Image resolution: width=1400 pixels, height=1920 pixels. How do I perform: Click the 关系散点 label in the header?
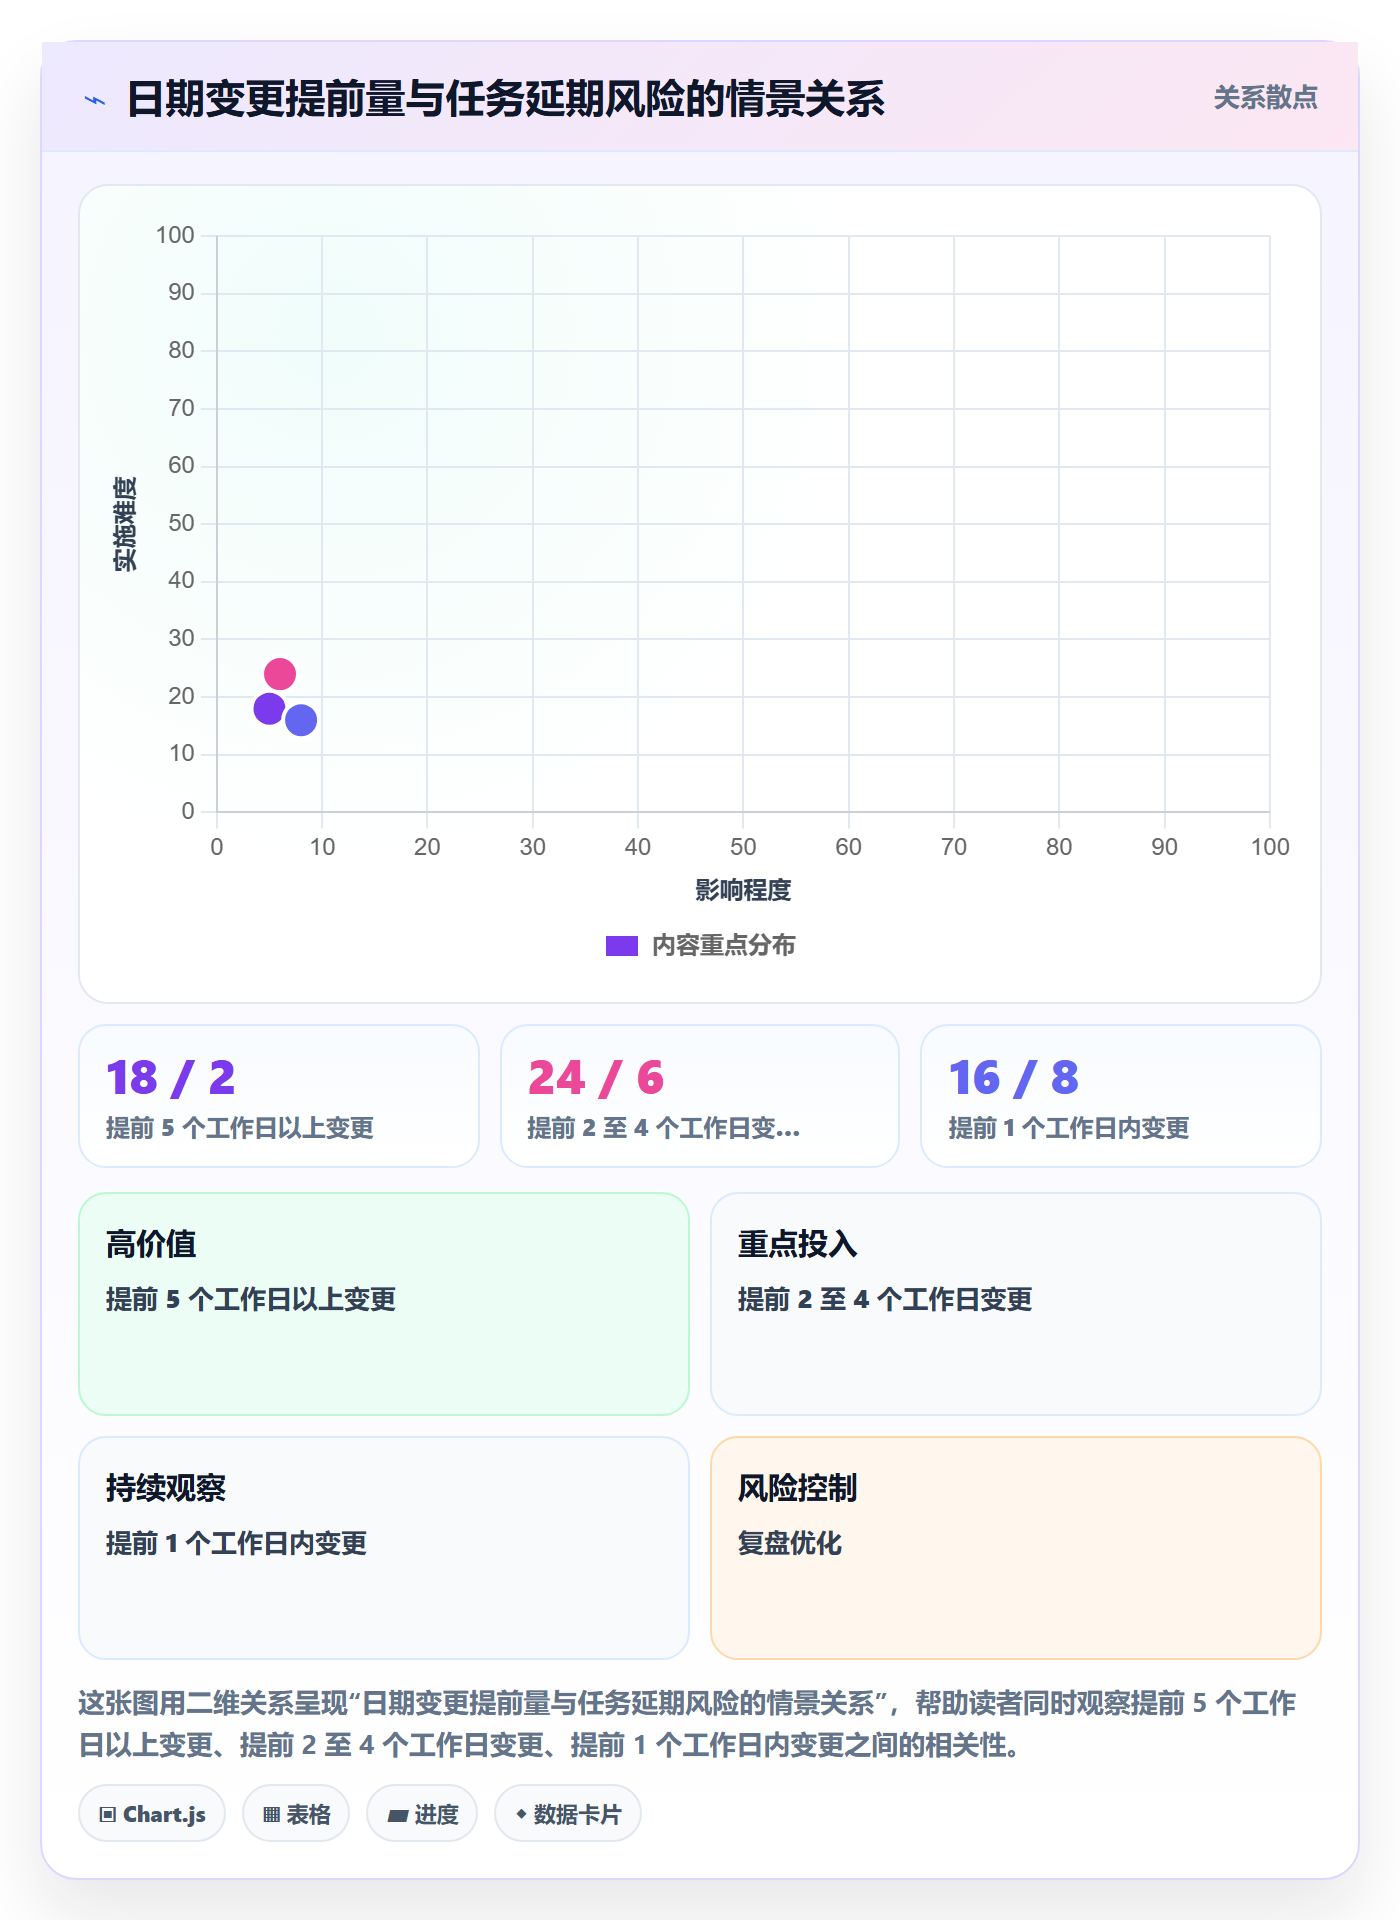[x=1265, y=98]
